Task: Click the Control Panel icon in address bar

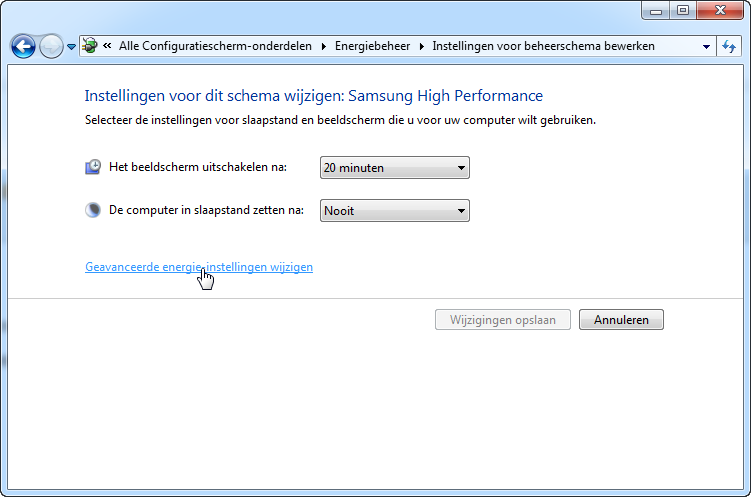Action: 90,46
